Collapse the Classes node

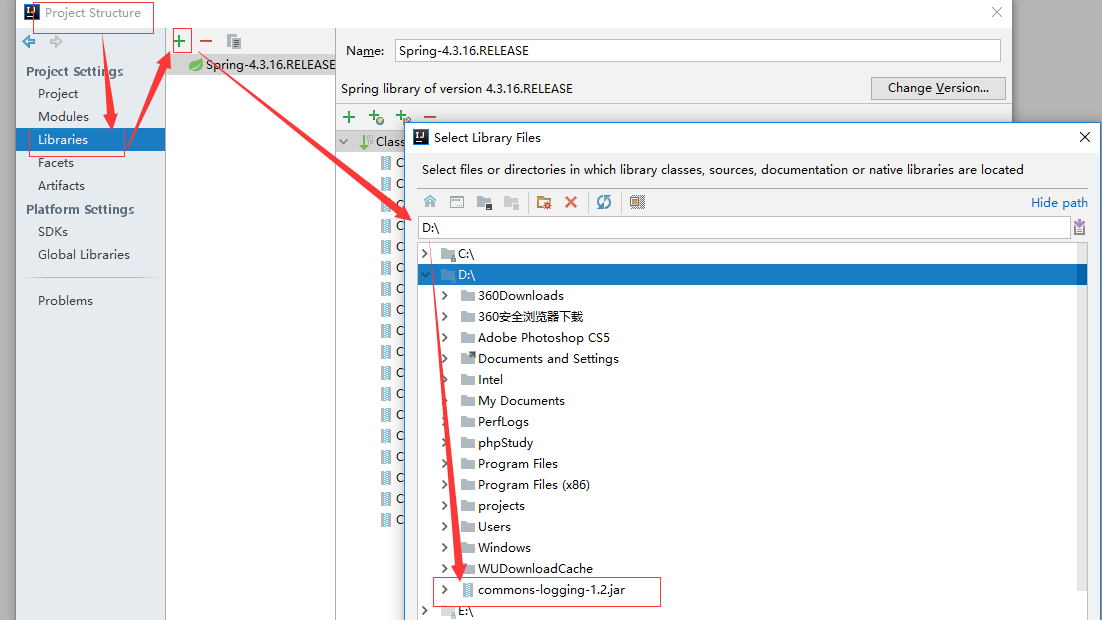point(344,141)
